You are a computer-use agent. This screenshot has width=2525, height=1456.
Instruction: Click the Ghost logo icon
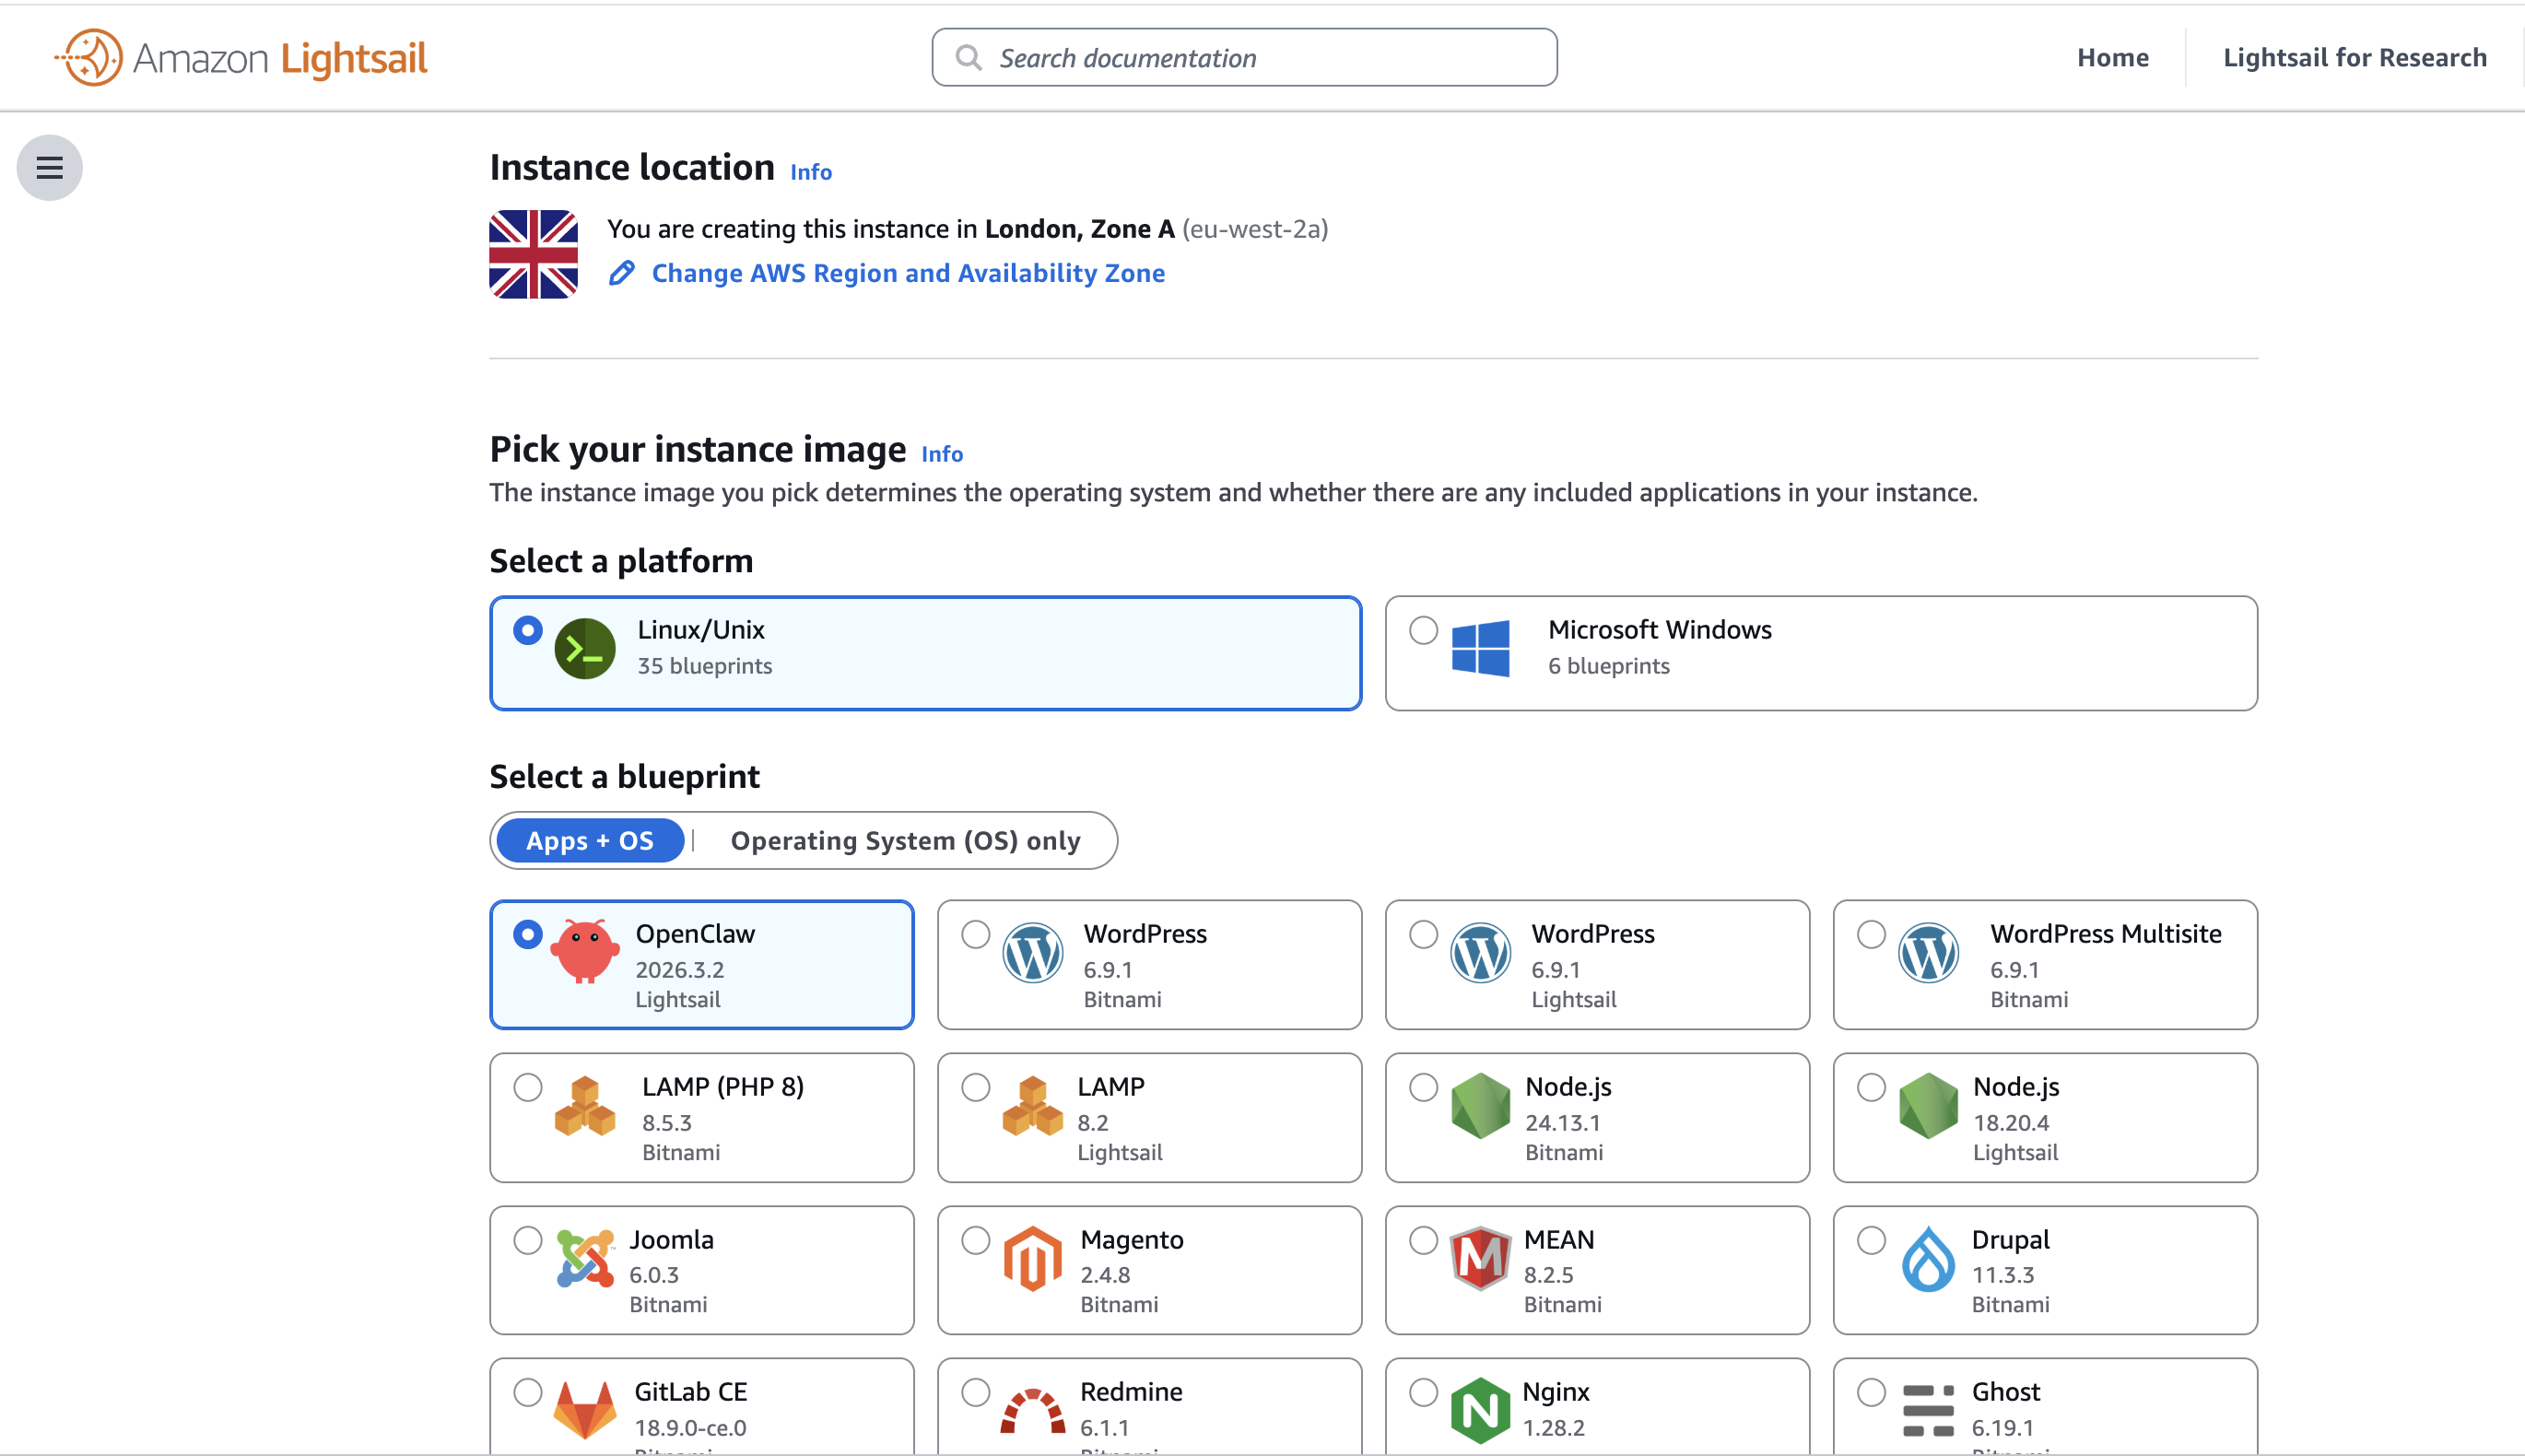tap(1928, 1411)
